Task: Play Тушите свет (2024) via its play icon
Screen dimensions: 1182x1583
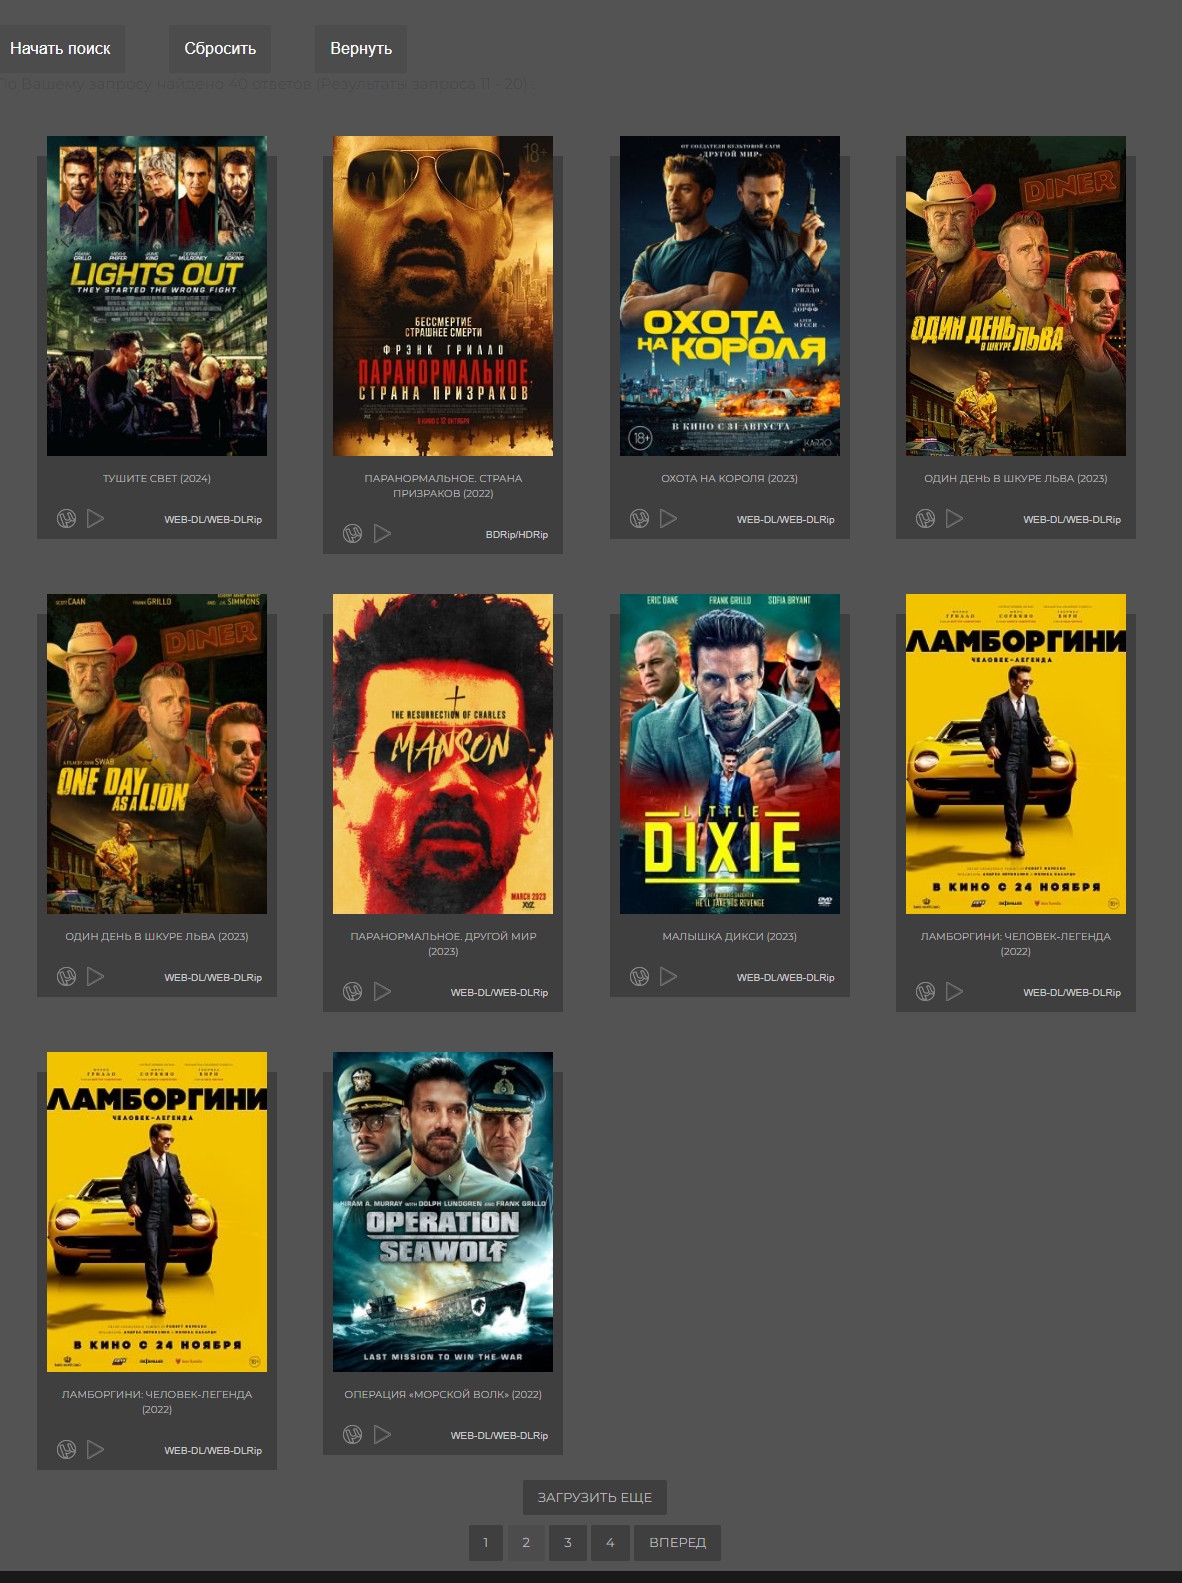Action: (96, 519)
